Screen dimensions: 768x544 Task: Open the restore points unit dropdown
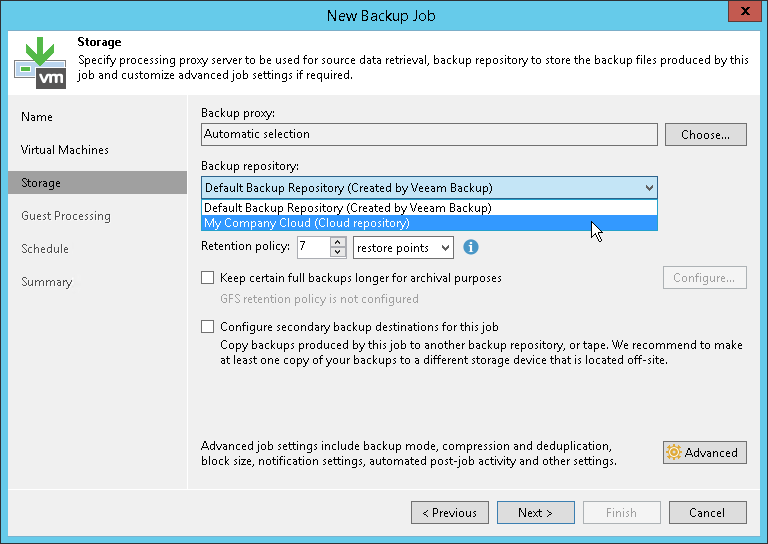pyautogui.click(x=404, y=247)
